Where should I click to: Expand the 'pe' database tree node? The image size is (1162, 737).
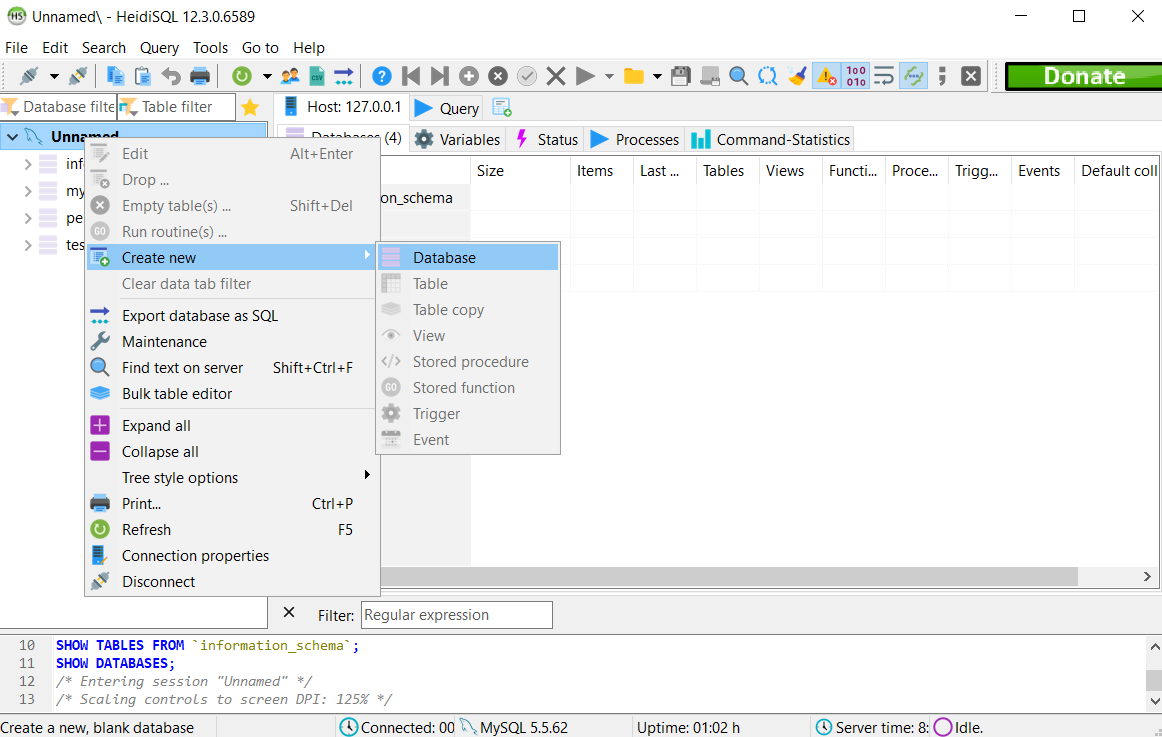(x=27, y=218)
